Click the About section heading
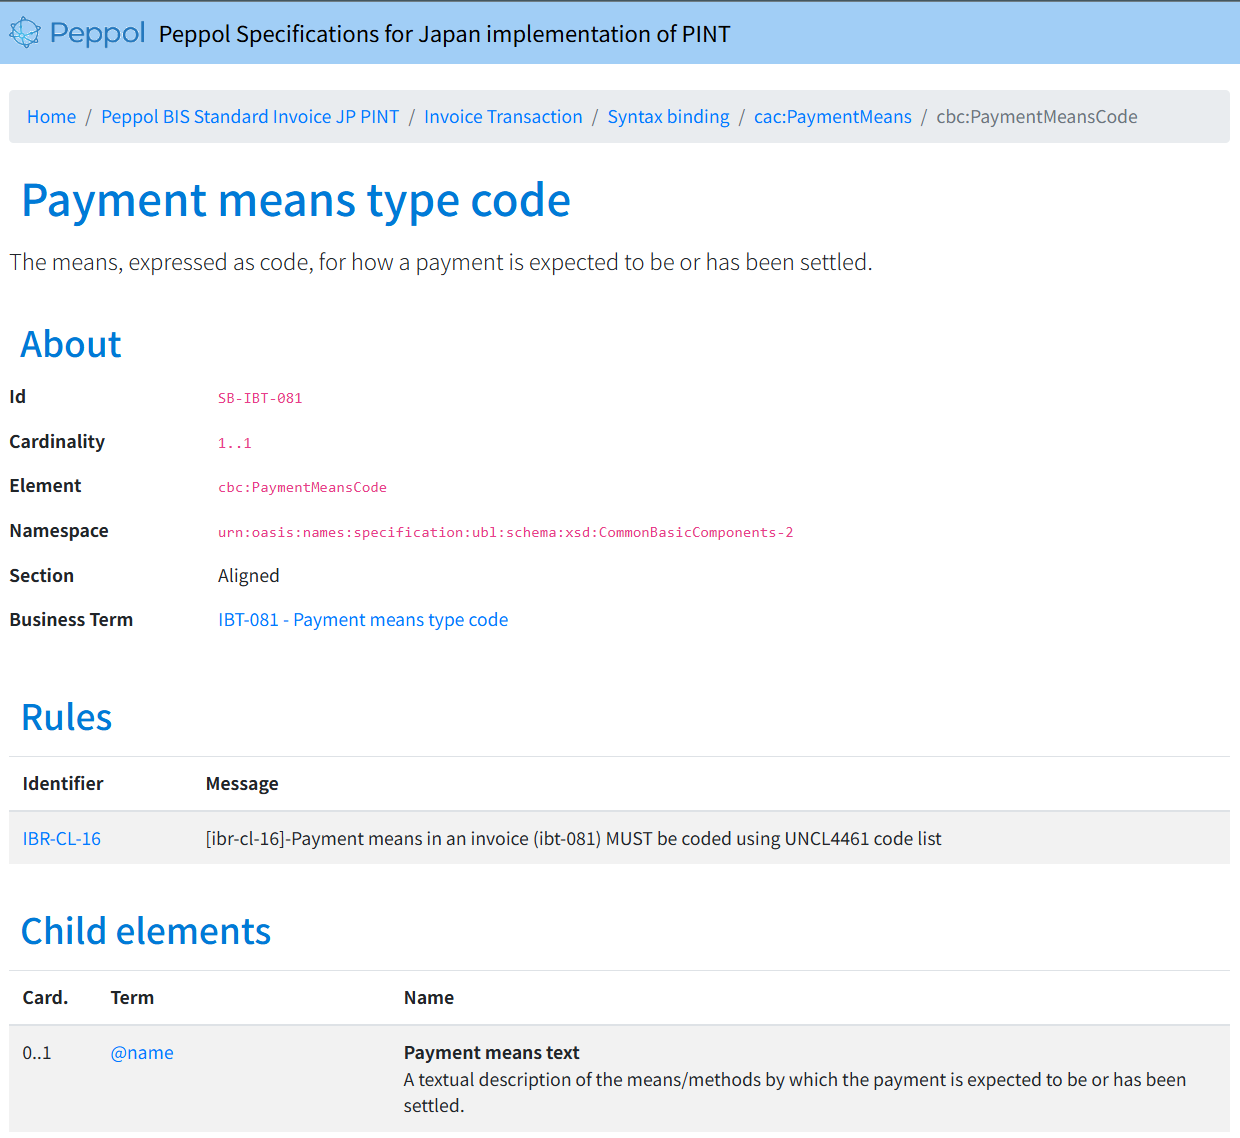Screen dimensions: 1240x1138 pos(71,344)
